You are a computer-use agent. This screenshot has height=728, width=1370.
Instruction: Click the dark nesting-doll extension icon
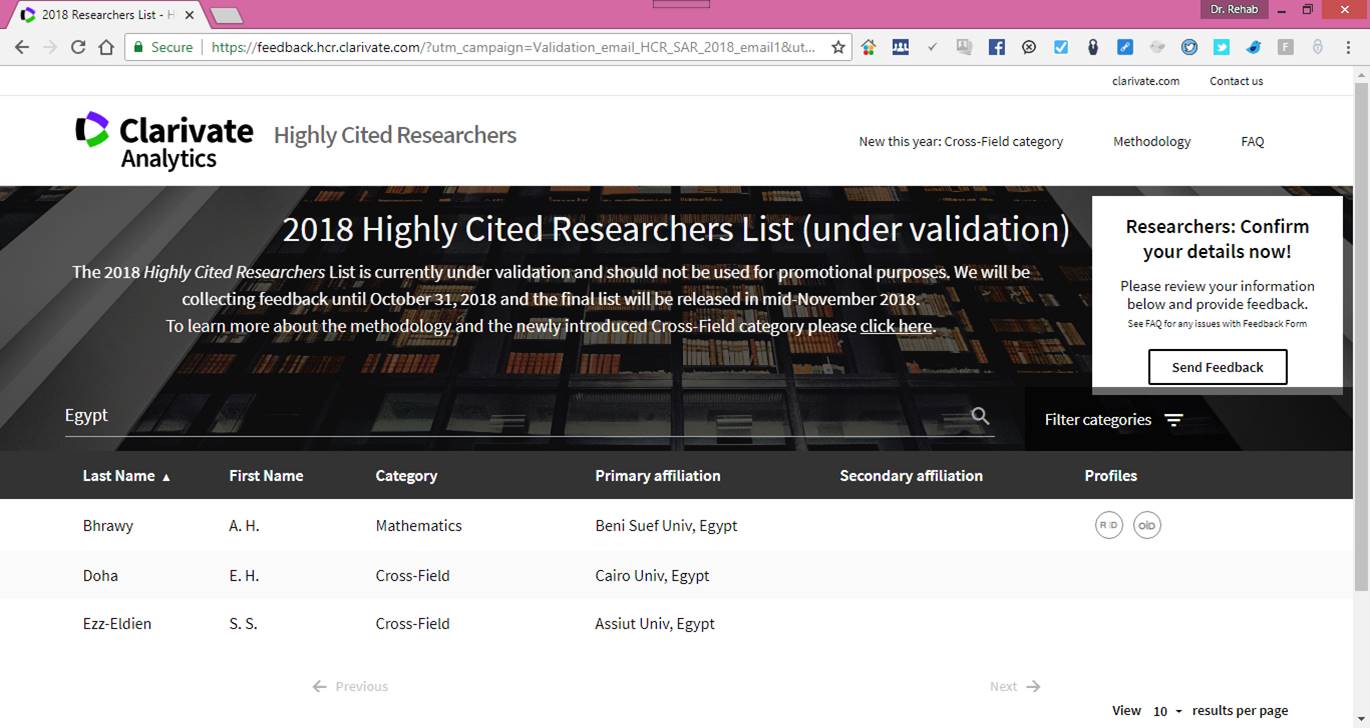(1093, 47)
